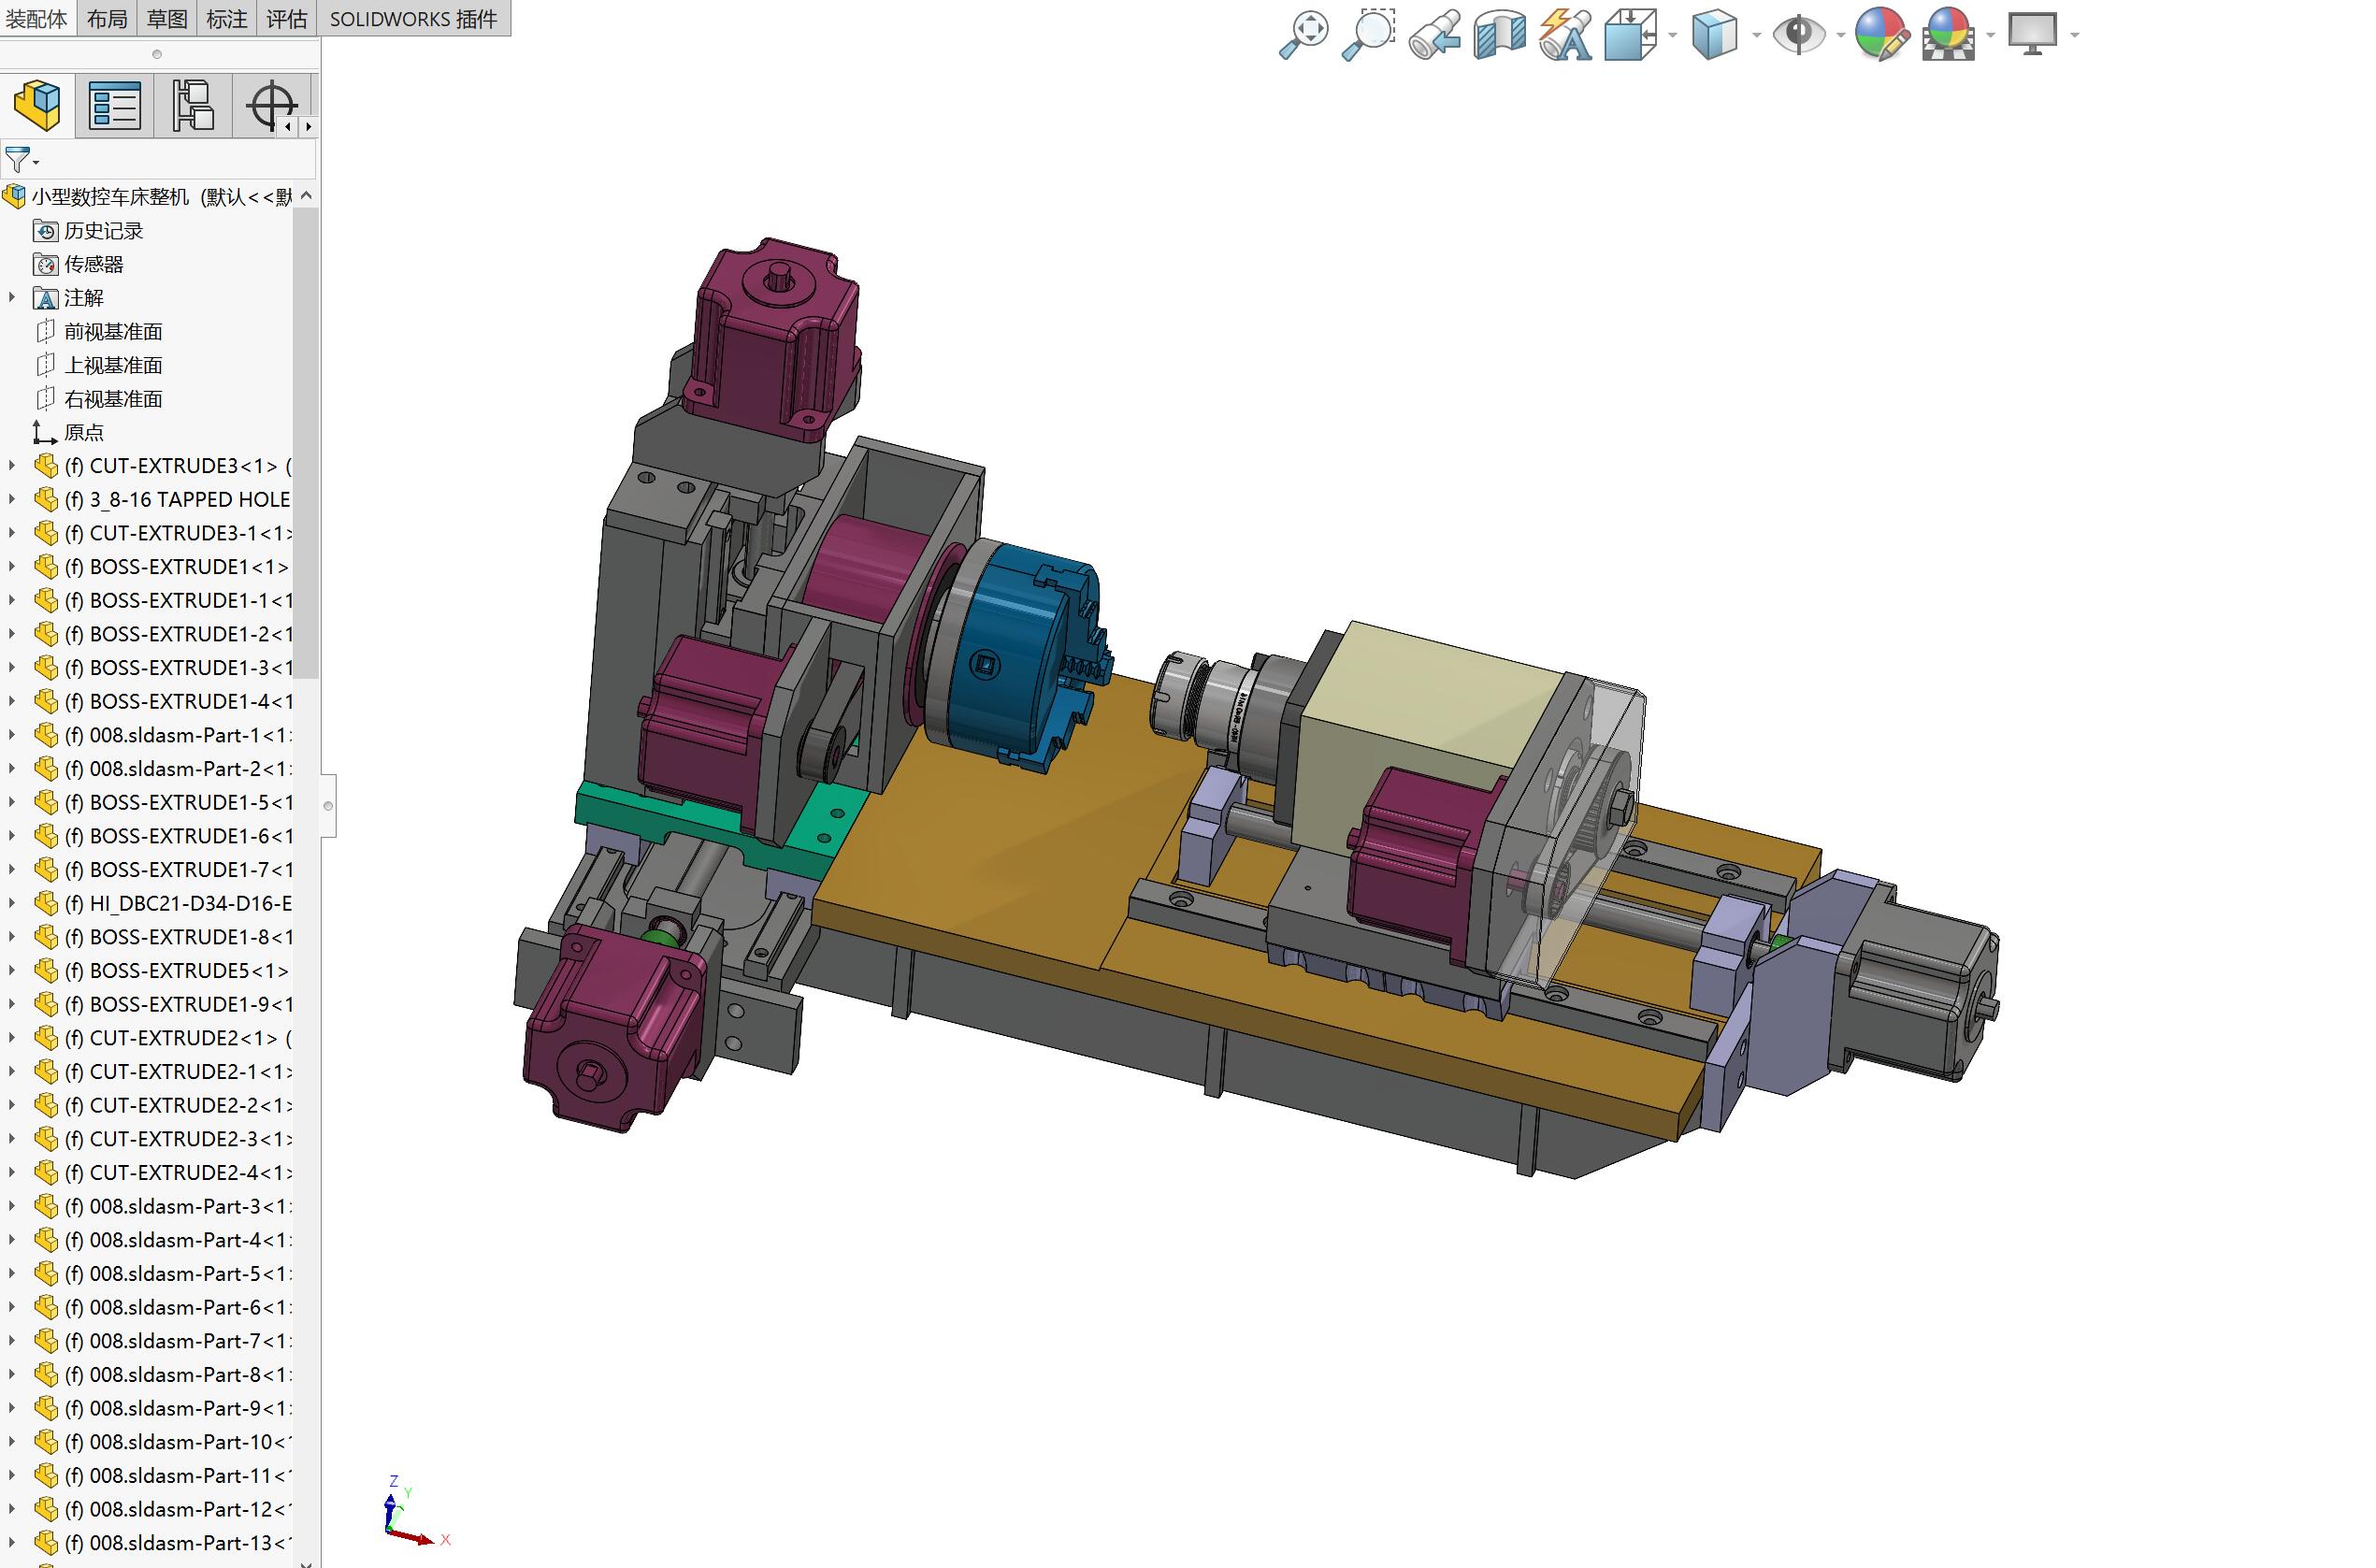Click the Edit Appearance color ball
The width and height of the screenshot is (2376, 1568).
[1881, 35]
